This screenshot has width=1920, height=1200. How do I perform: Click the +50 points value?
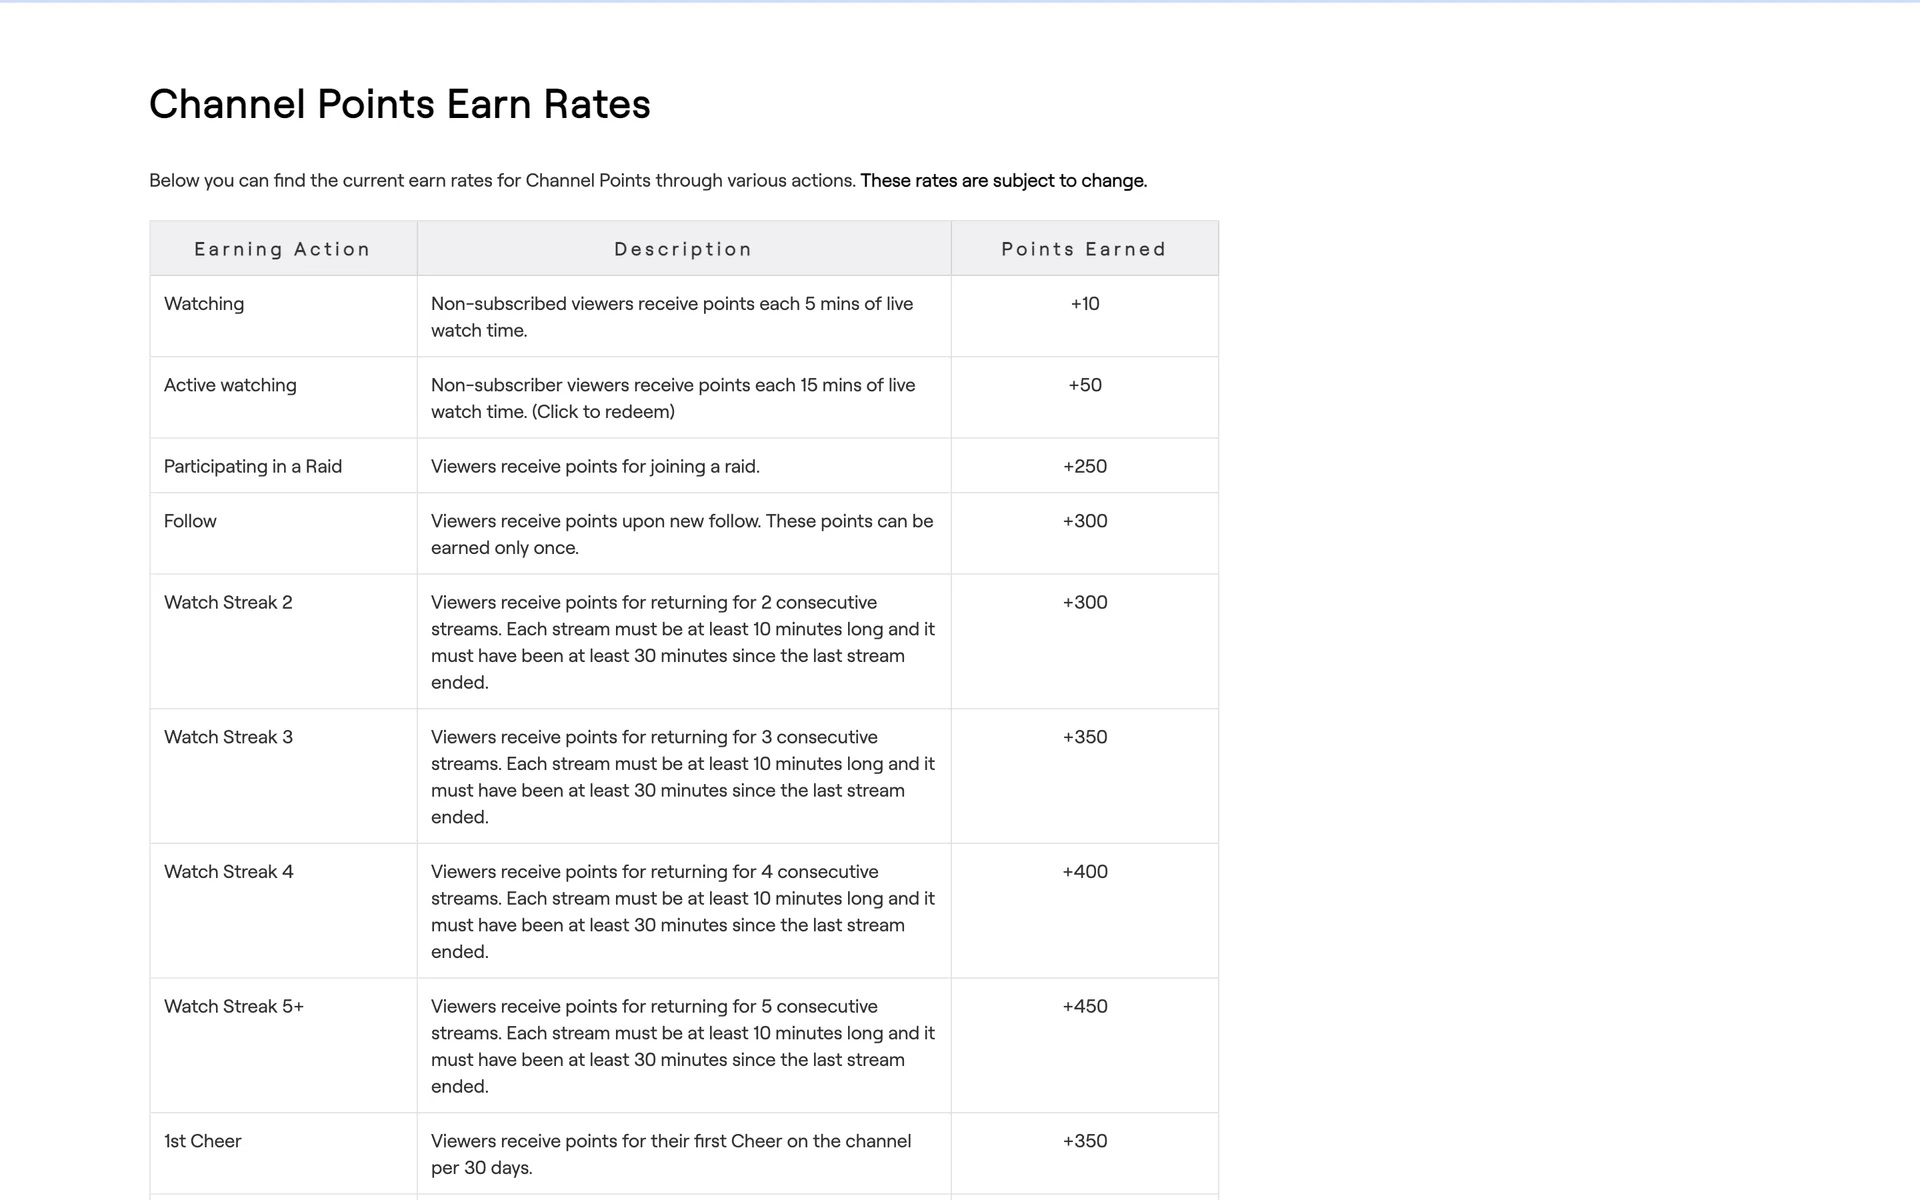(x=1084, y=385)
